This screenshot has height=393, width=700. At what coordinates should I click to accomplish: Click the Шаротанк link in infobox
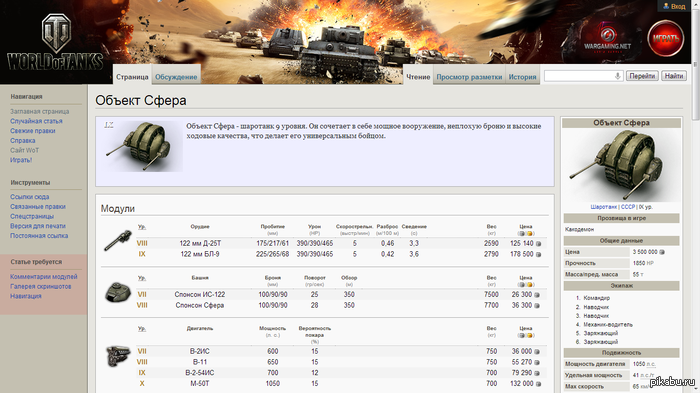pos(604,207)
